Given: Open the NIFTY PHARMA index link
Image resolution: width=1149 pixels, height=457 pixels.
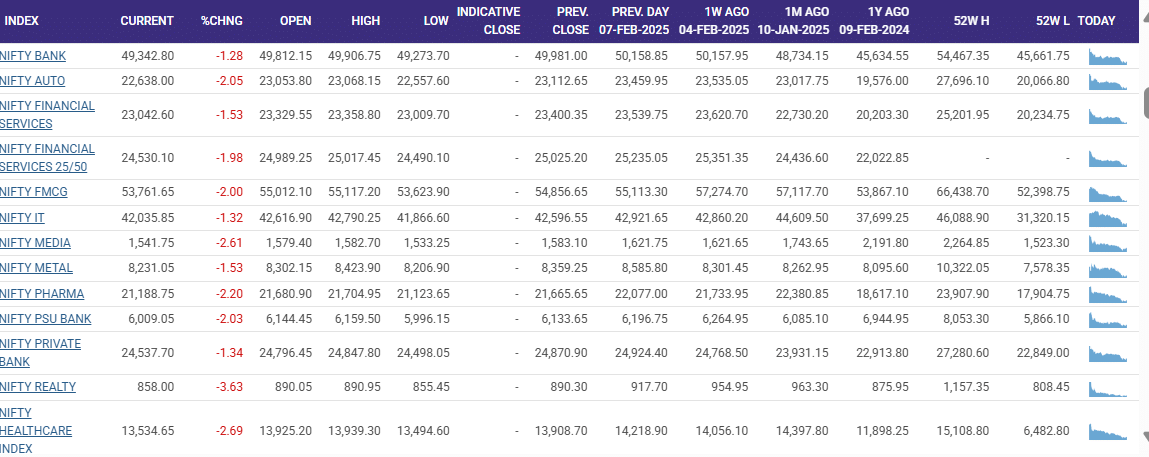Looking at the screenshot, I should (42, 294).
